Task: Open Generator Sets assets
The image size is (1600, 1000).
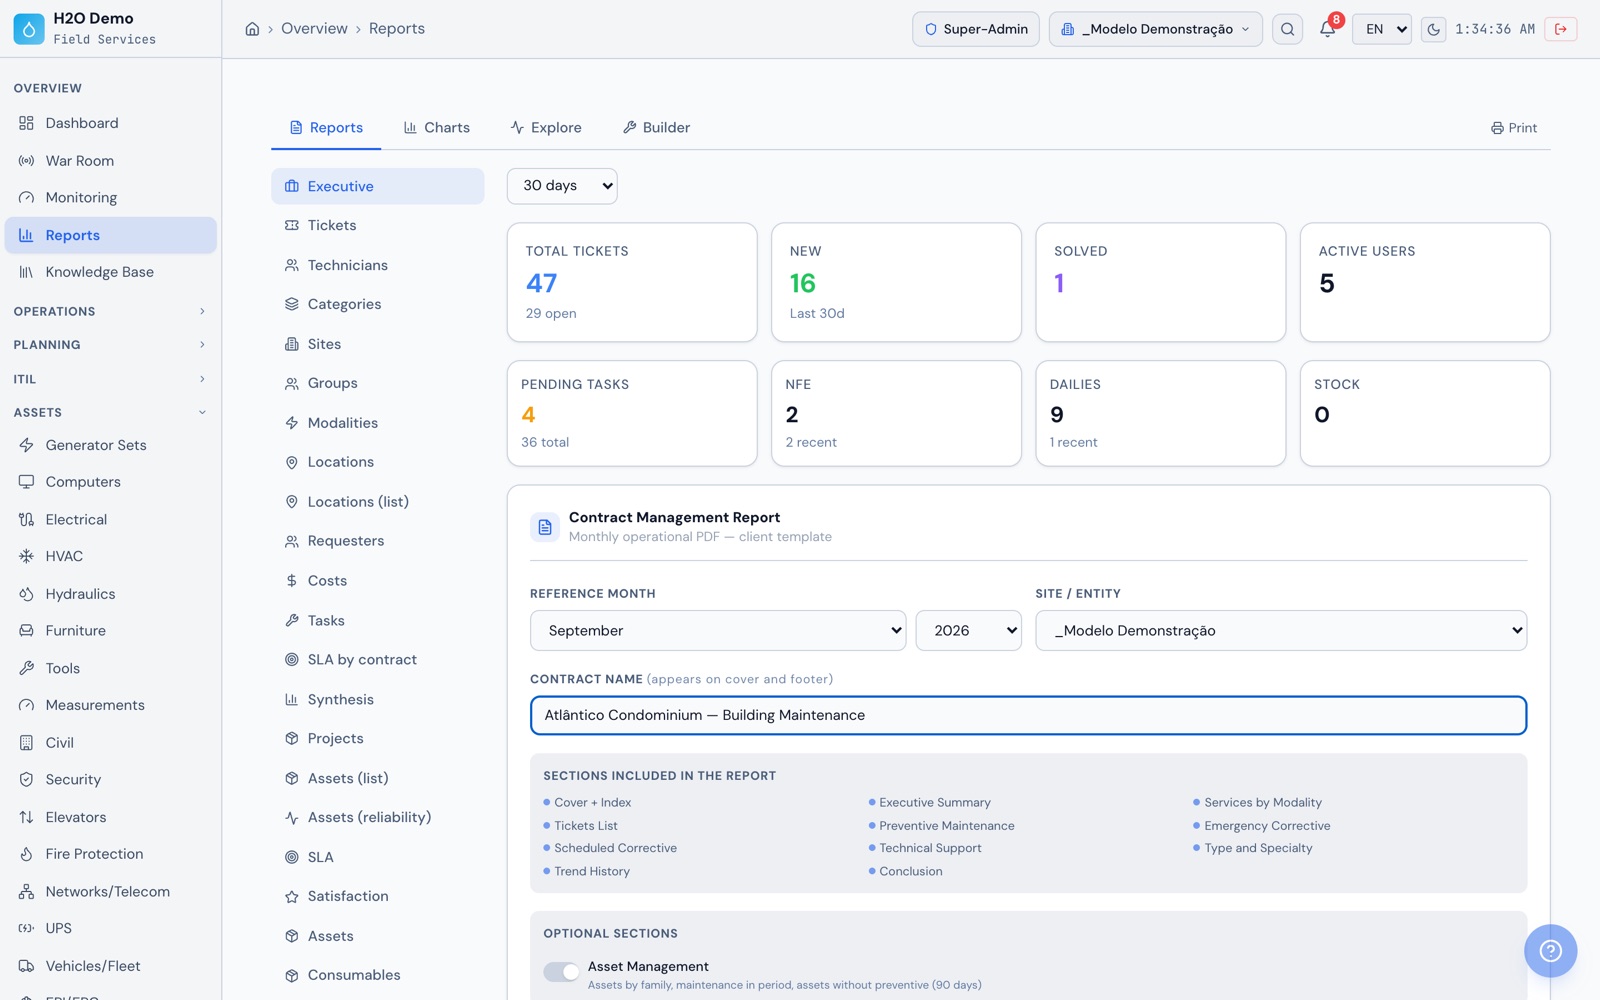Action: (x=110, y=445)
